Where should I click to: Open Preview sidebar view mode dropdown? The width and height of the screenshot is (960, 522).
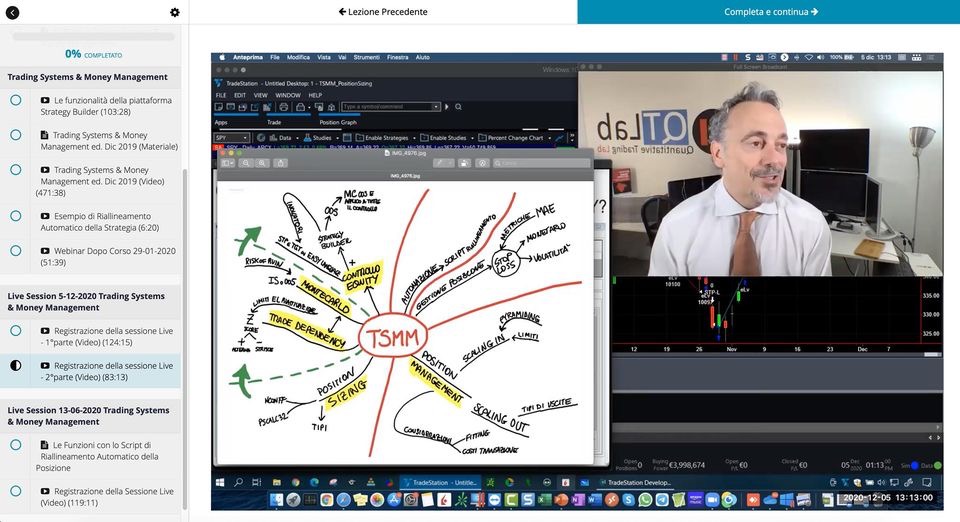pos(228,163)
